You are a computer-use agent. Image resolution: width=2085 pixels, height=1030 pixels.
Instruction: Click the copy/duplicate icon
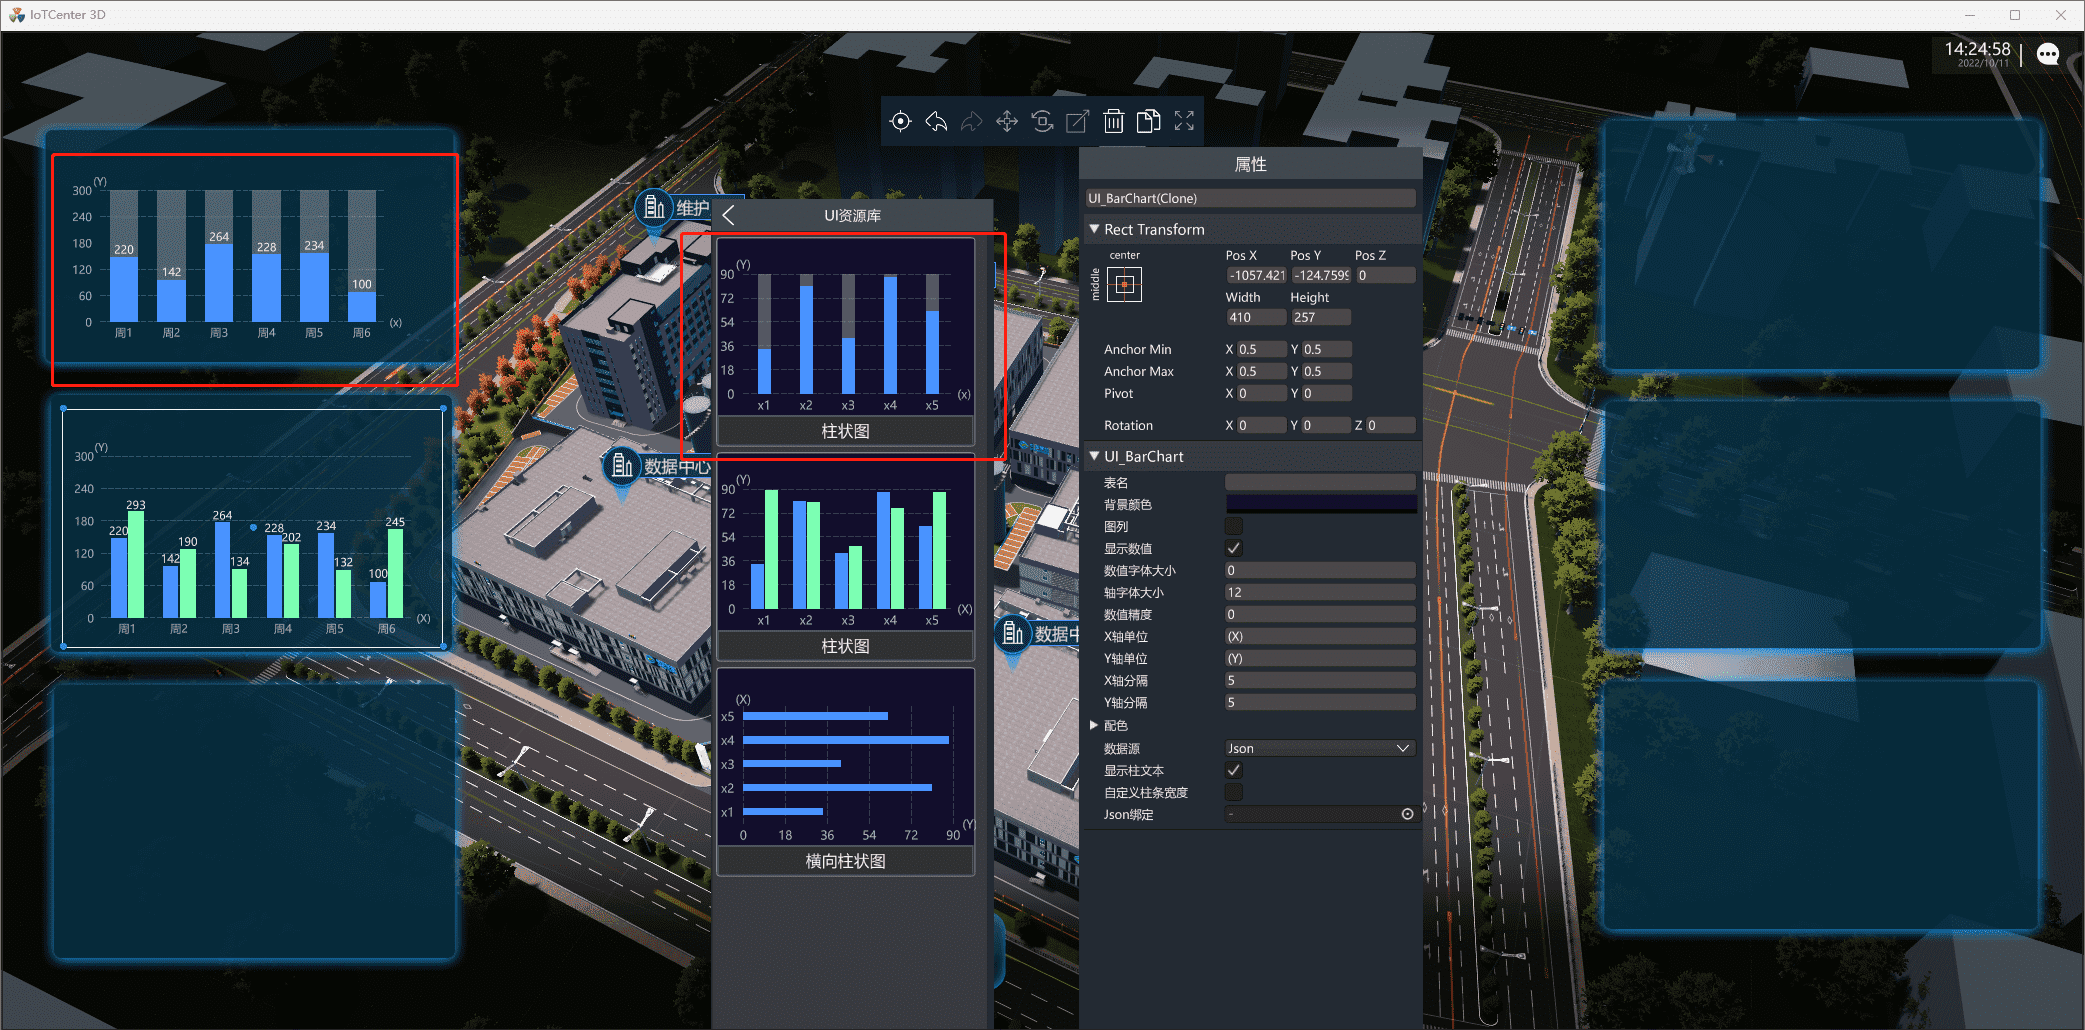tap(1149, 122)
